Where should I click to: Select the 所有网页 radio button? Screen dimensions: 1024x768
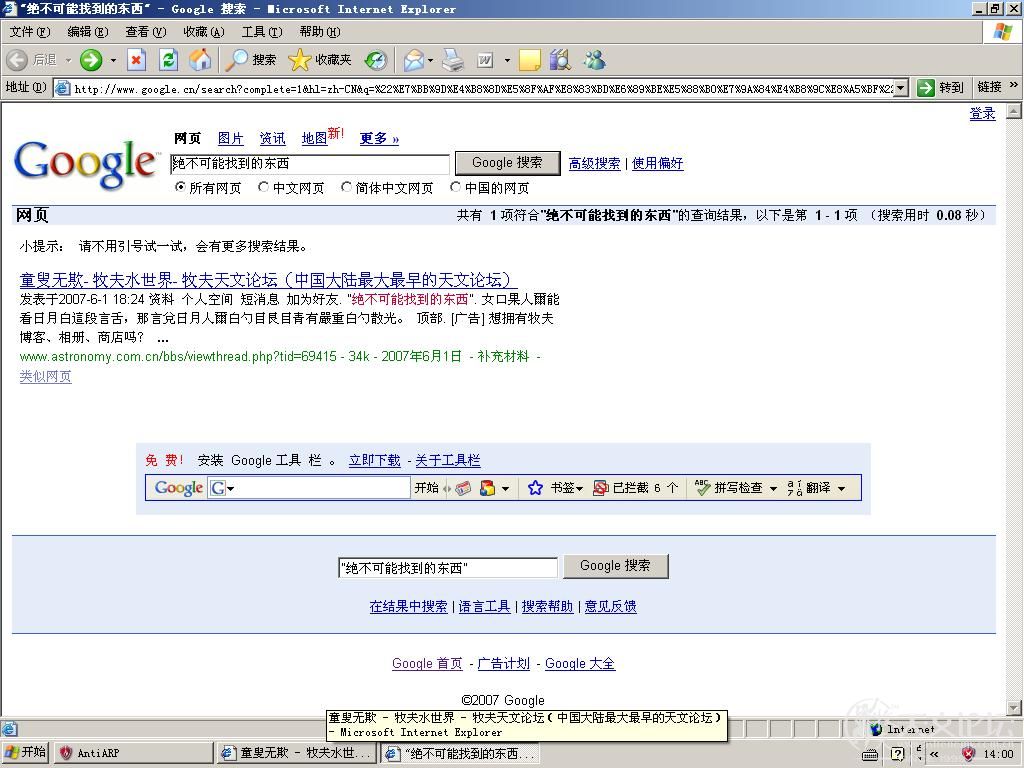coord(180,187)
